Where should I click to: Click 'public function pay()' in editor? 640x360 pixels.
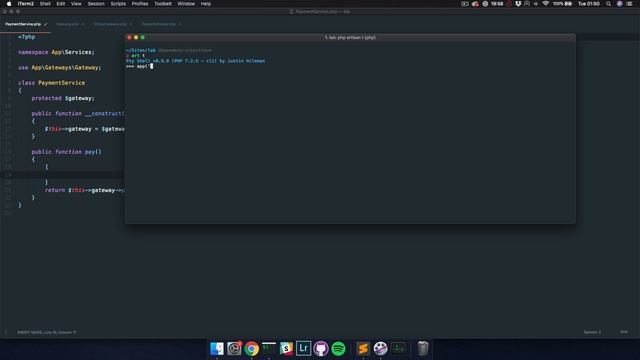(x=67, y=152)
